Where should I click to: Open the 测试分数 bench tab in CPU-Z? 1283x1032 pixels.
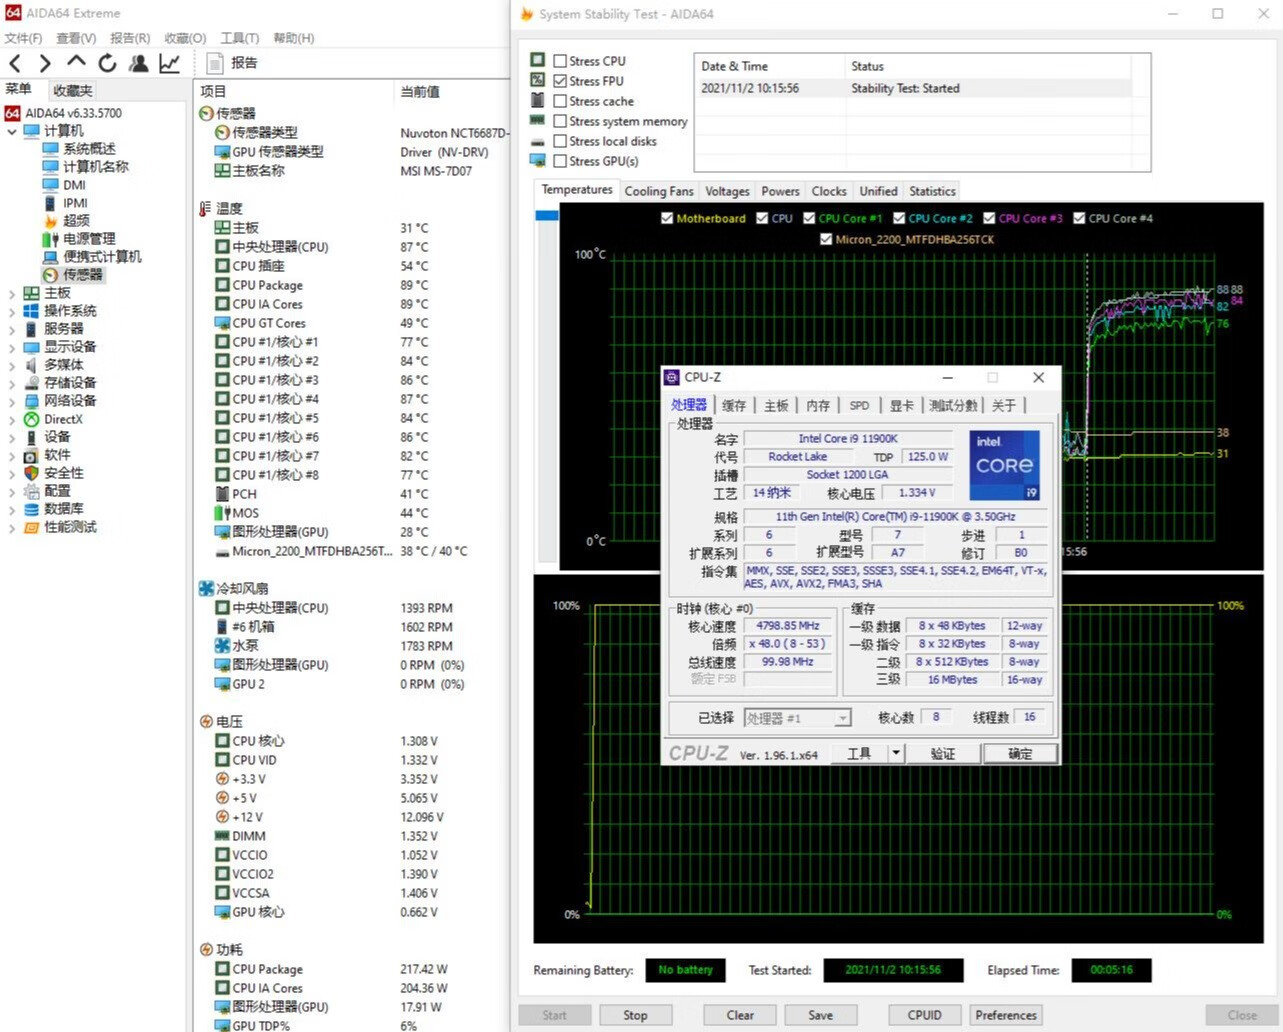tap(953, 405)
